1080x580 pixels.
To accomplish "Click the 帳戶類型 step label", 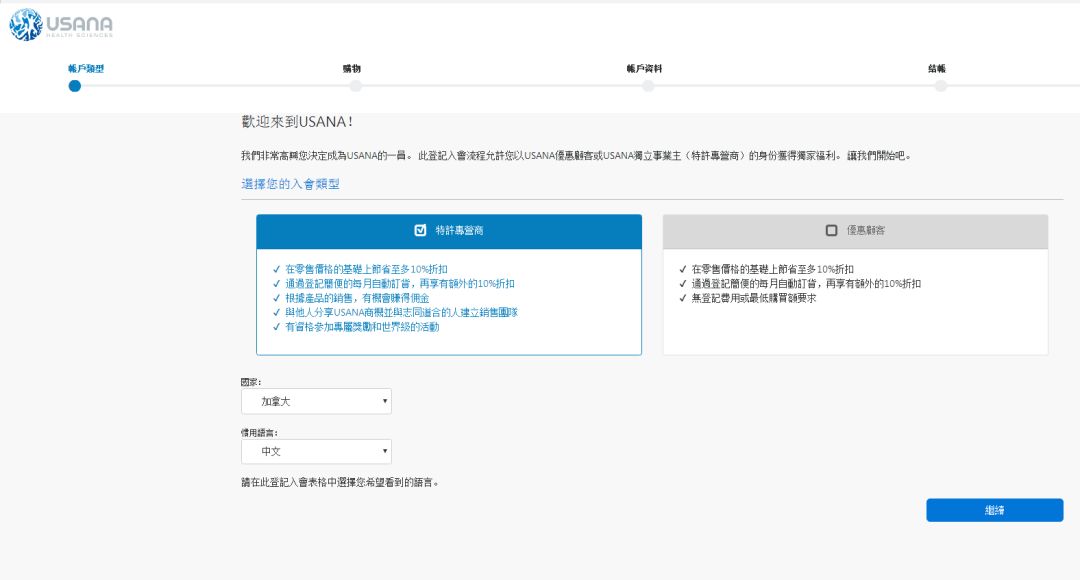I will point(86,68).
